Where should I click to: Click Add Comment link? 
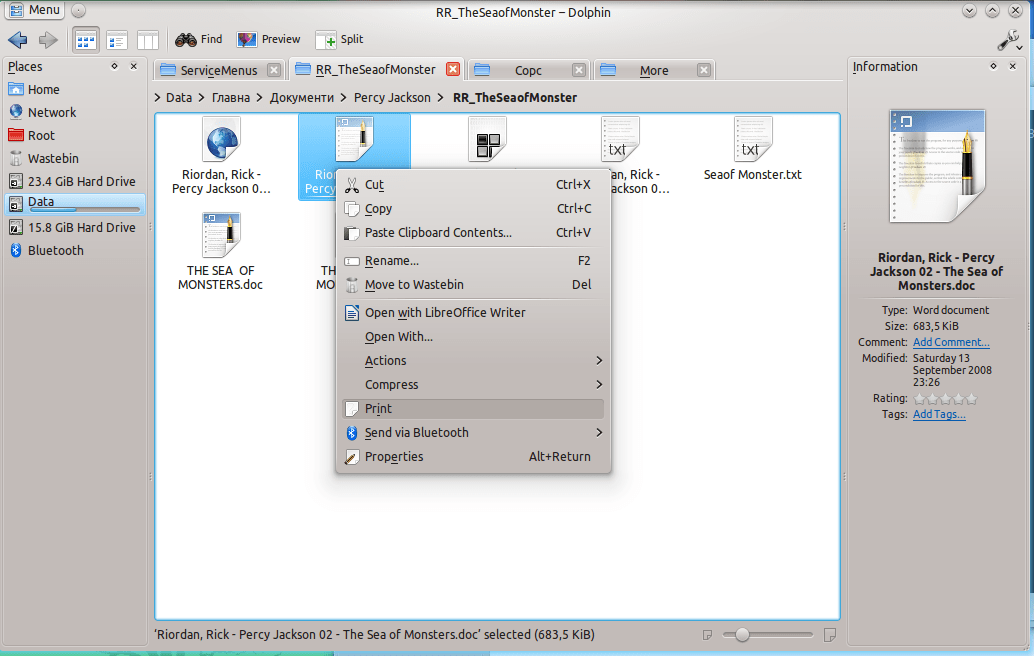[x=951, y=342]
